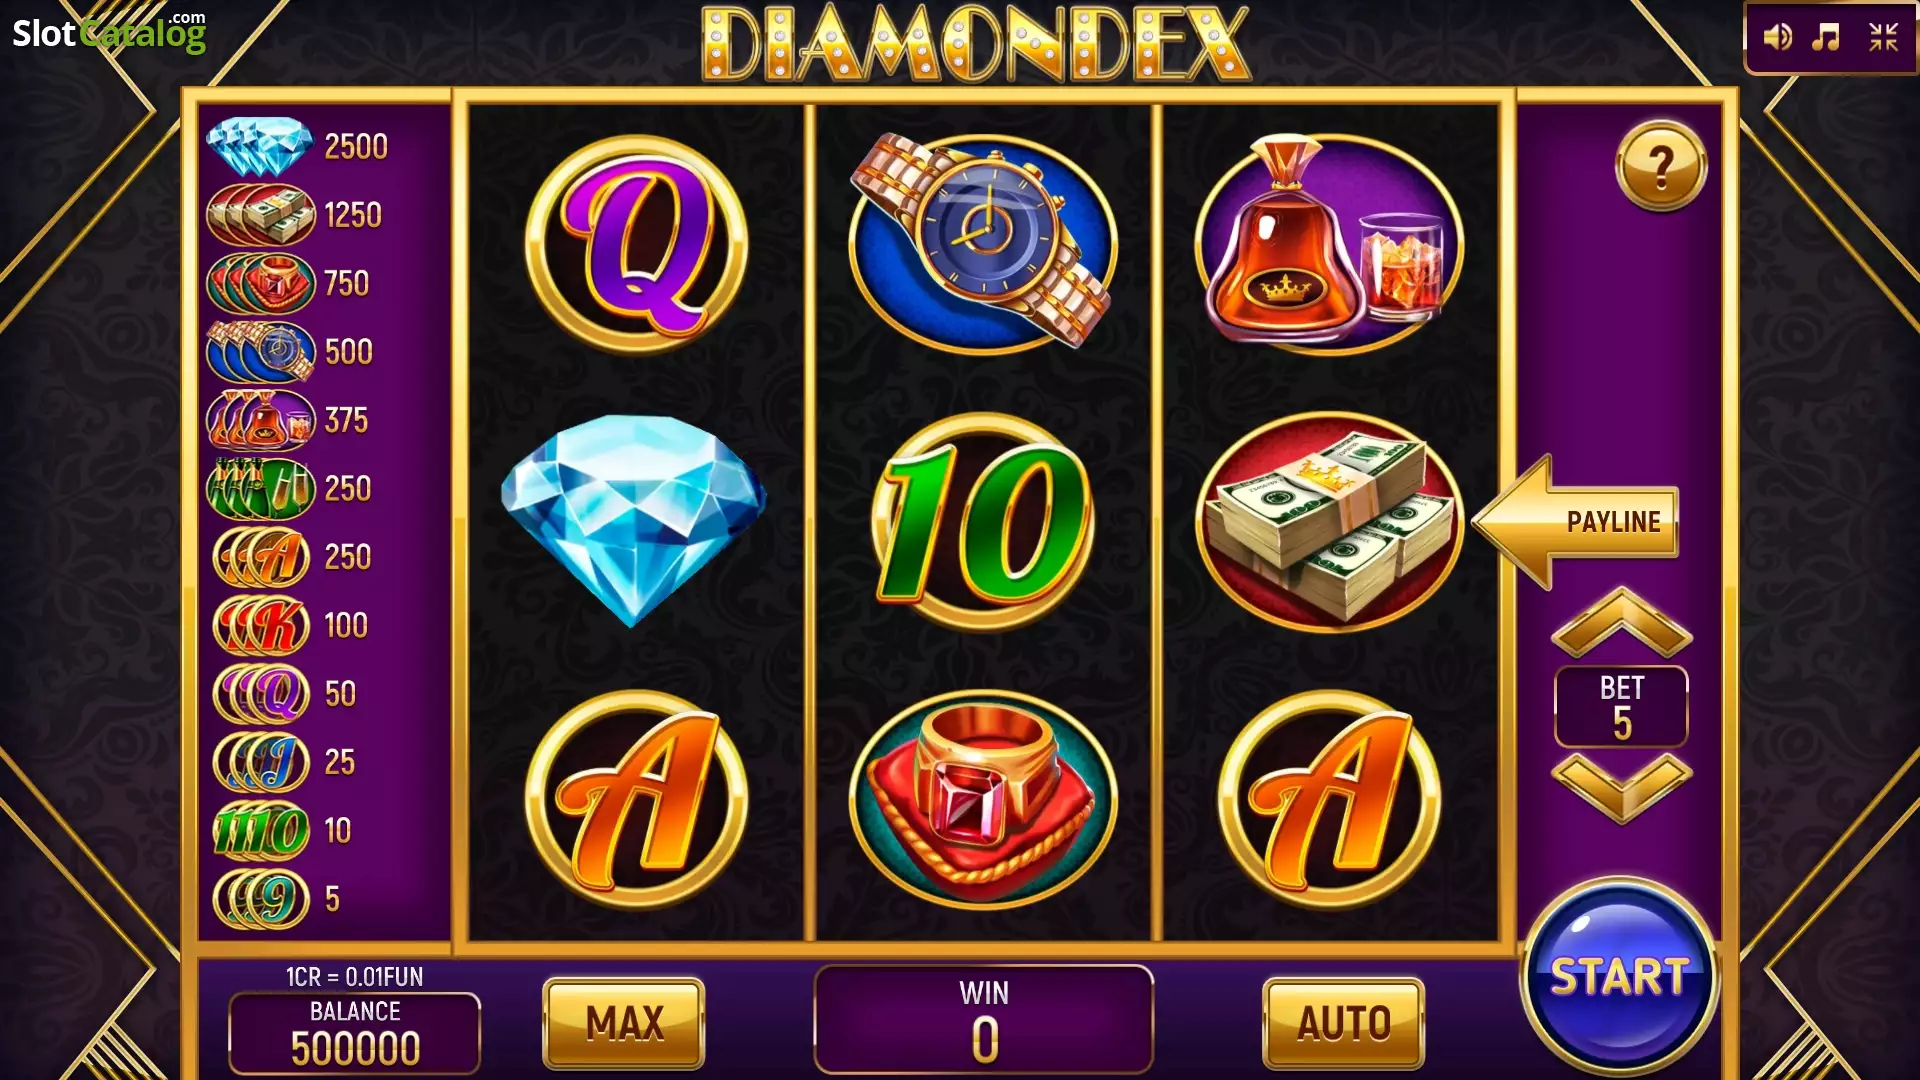Click the ruby ring reel symbol
The image size is (1920, 1080).
pos(983,800)
